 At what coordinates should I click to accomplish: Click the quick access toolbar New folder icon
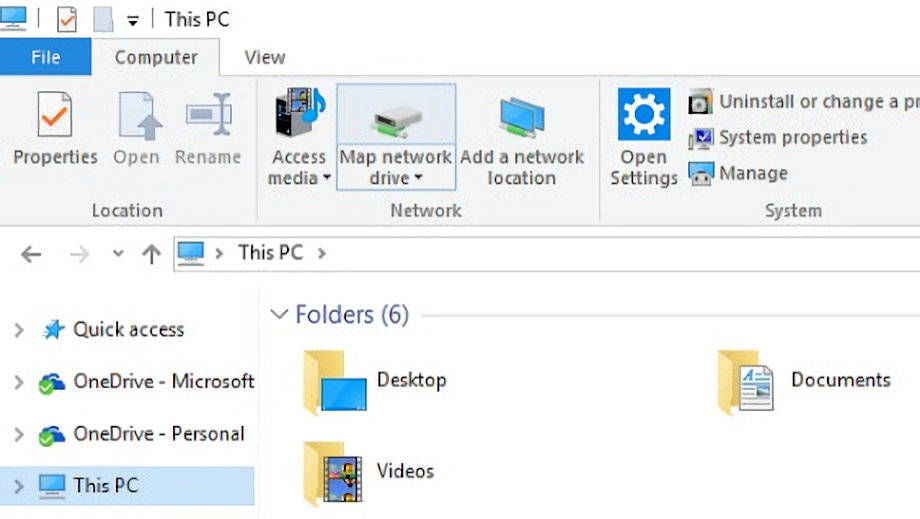click(x=103, y=19)
